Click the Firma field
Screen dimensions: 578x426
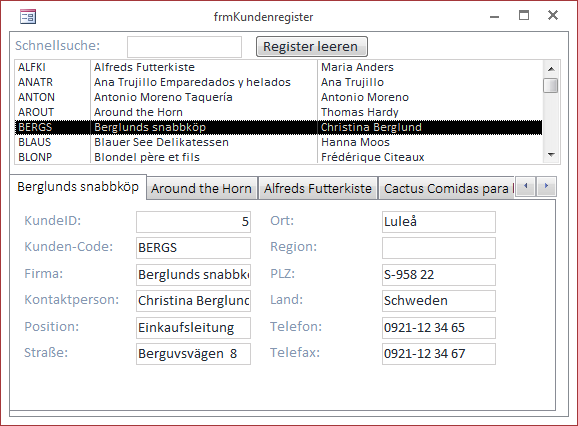point(194,275)
